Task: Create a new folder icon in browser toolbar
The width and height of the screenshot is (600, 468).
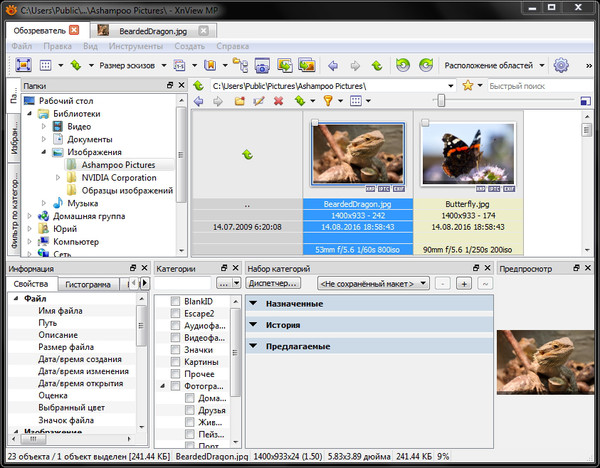Action: (x=240, y=101)
